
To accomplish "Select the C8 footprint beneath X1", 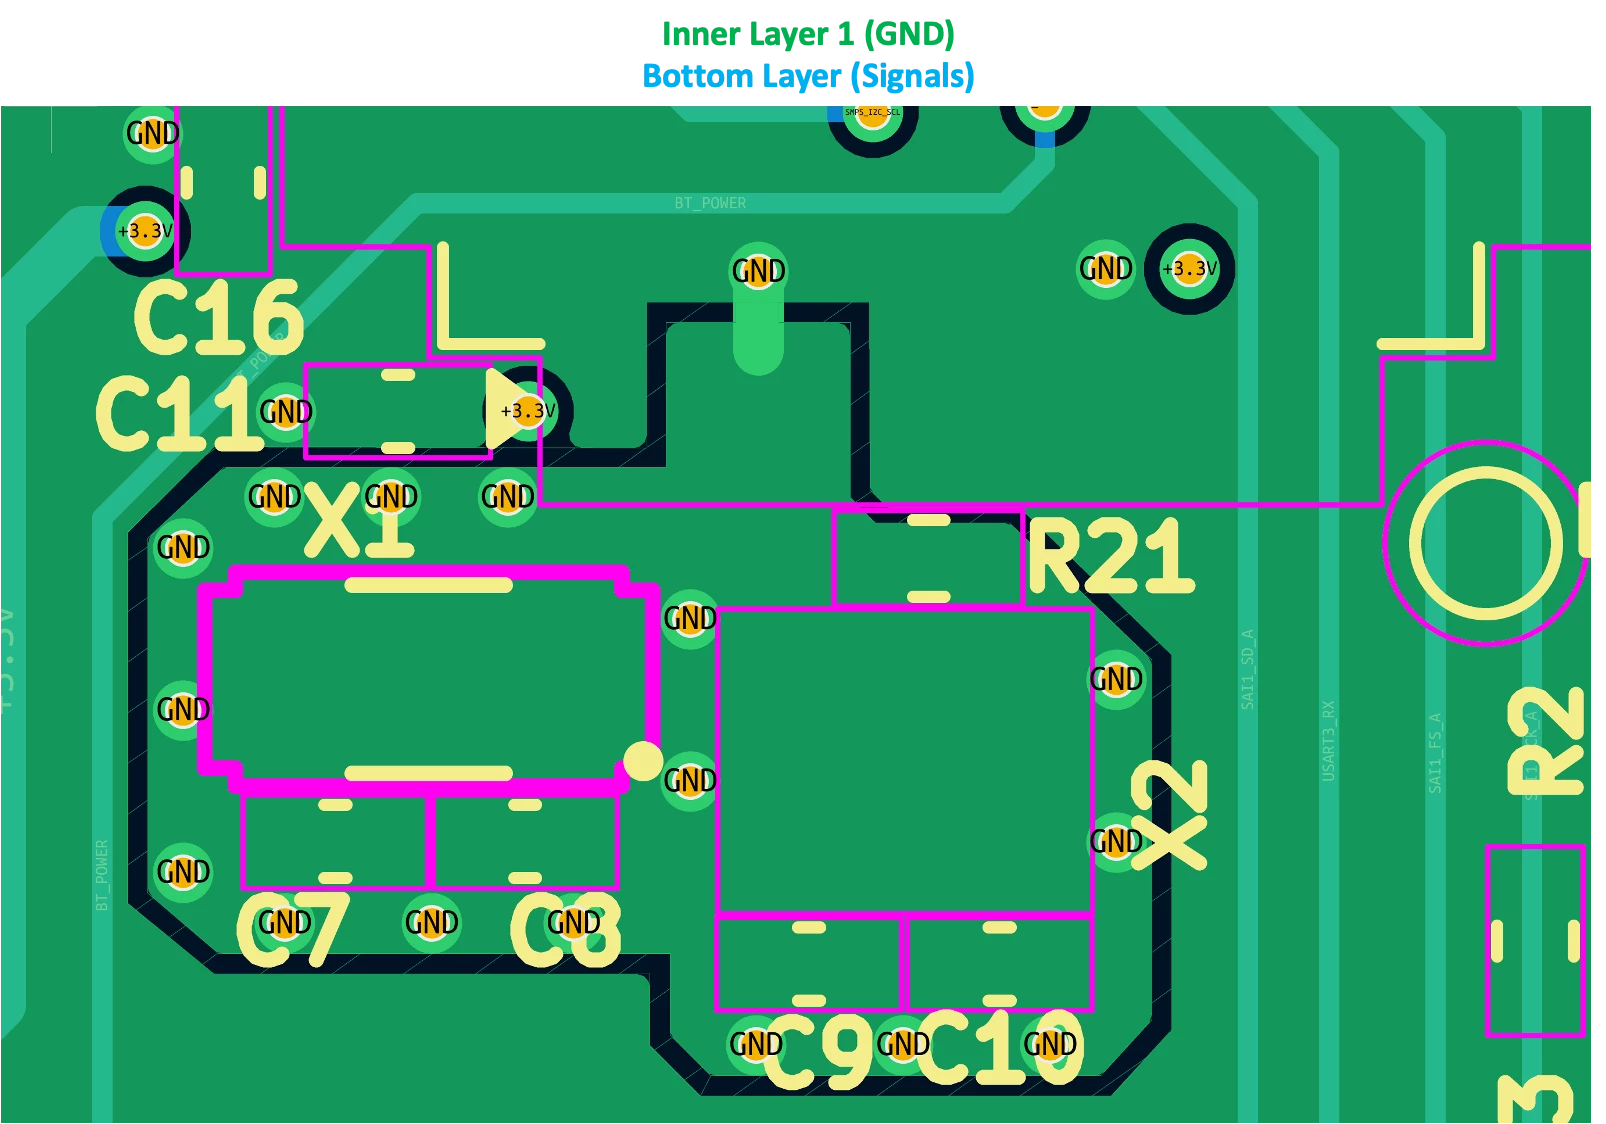I will pyautogui.click(x=525, y=841).
